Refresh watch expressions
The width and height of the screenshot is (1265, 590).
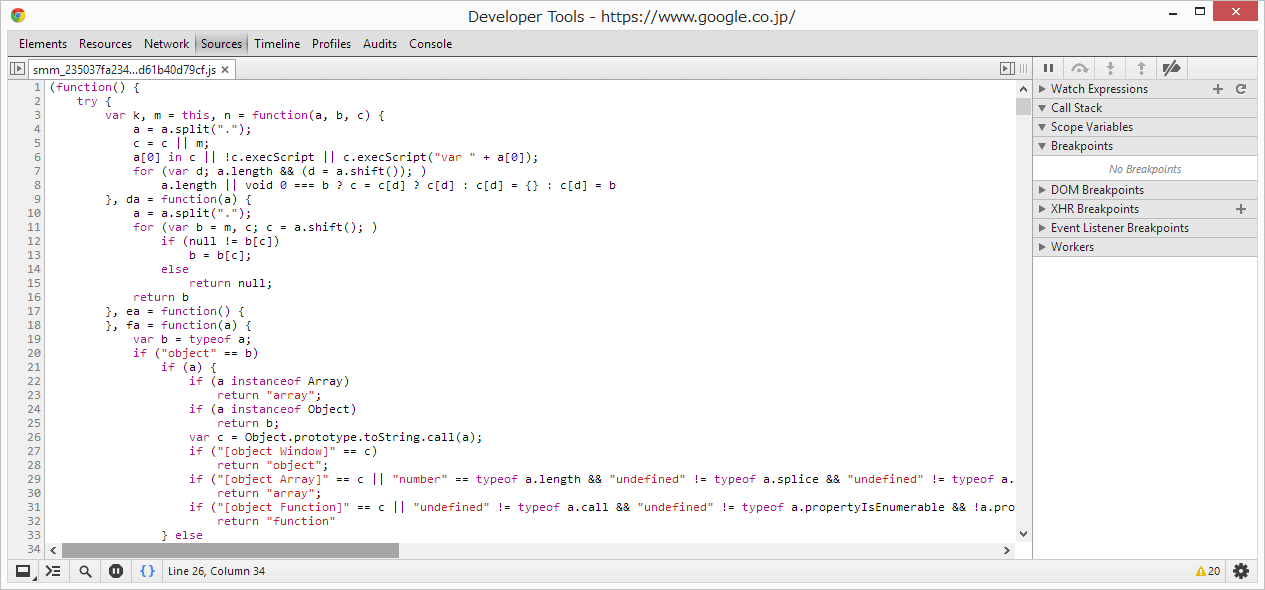[1241, 89]
